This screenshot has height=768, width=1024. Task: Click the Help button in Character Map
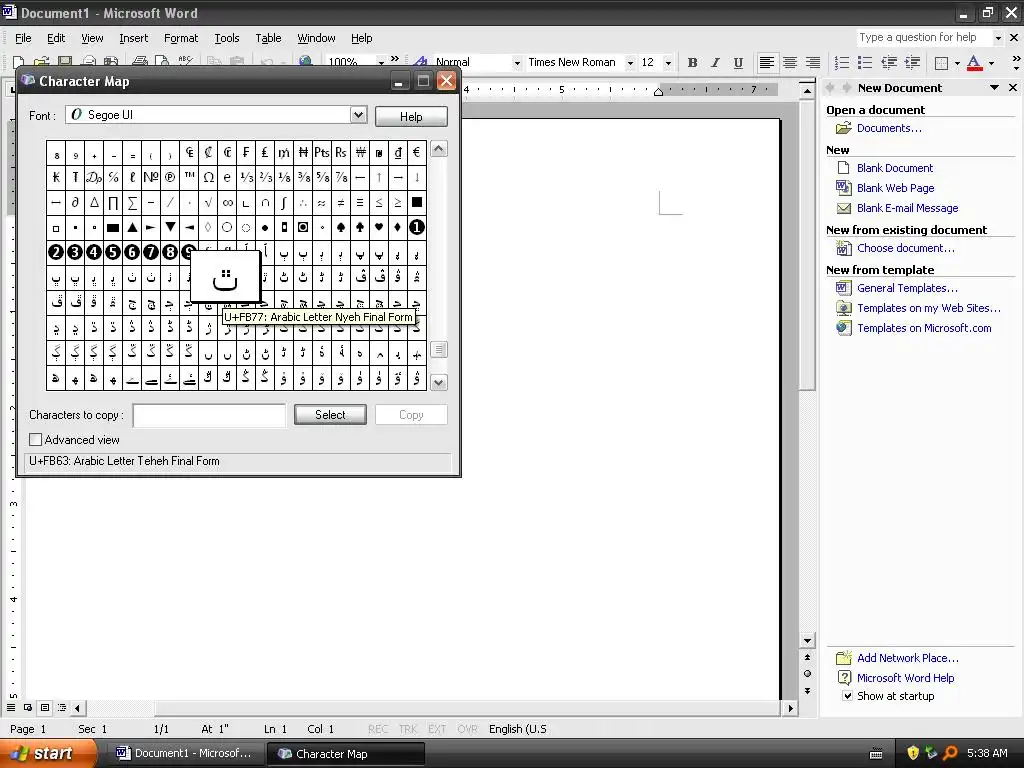click(x=411, y=116)
